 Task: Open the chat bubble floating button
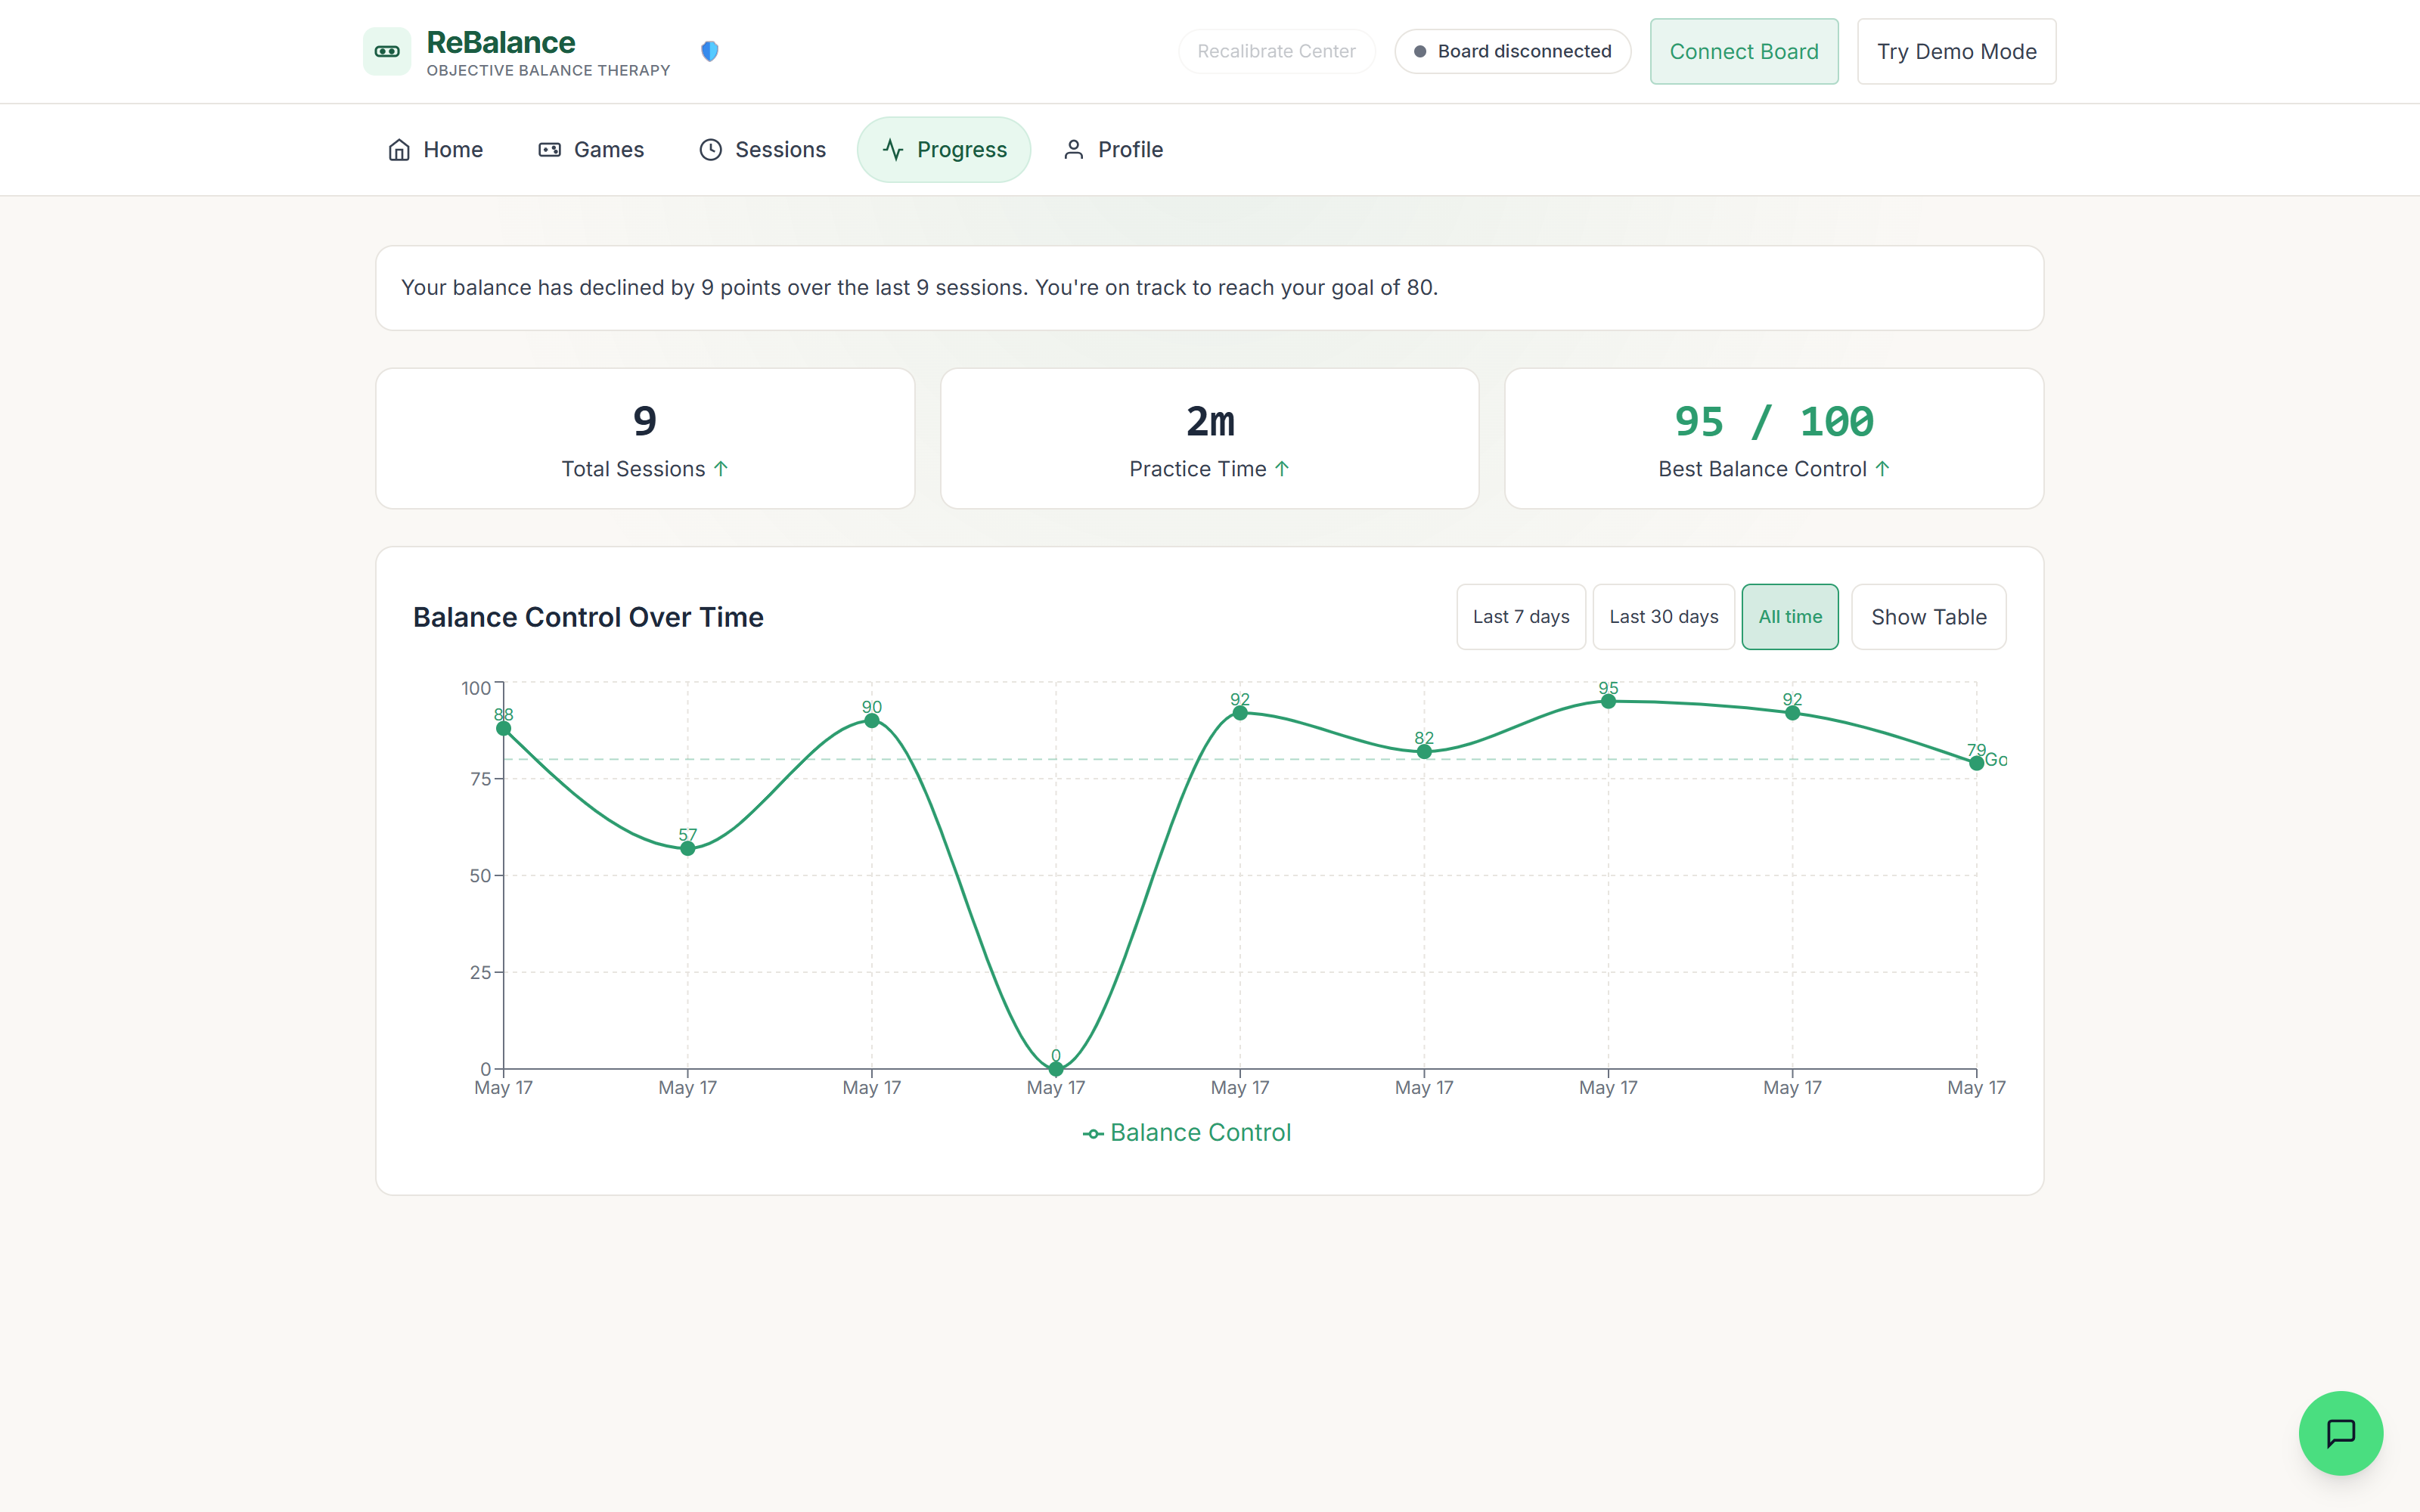coord(2340,1432)
